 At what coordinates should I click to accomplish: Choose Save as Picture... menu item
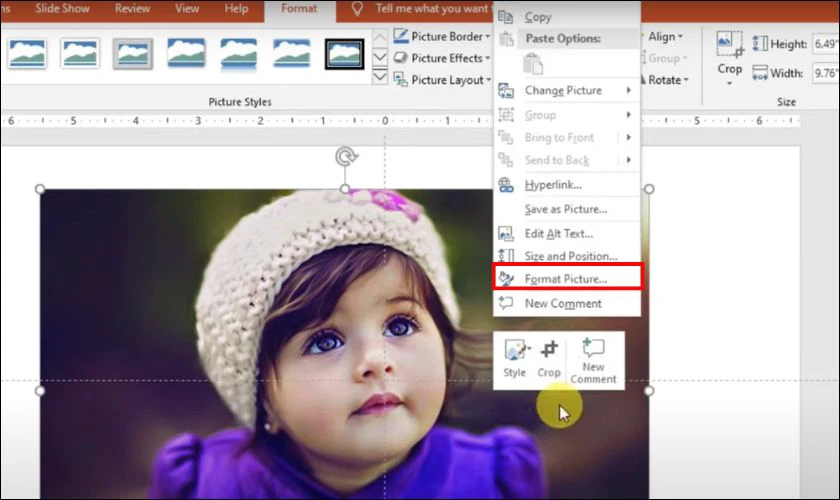(x=566, y=210)
